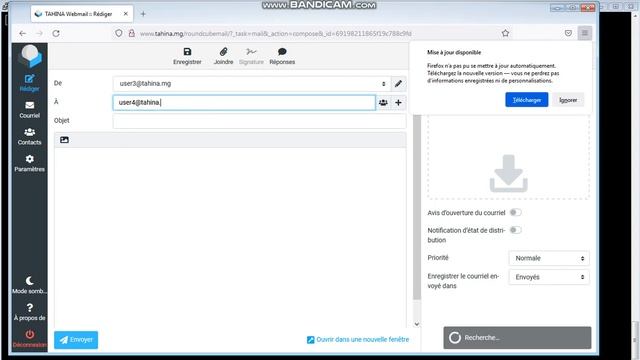Click the message body text area

[230, 237]
